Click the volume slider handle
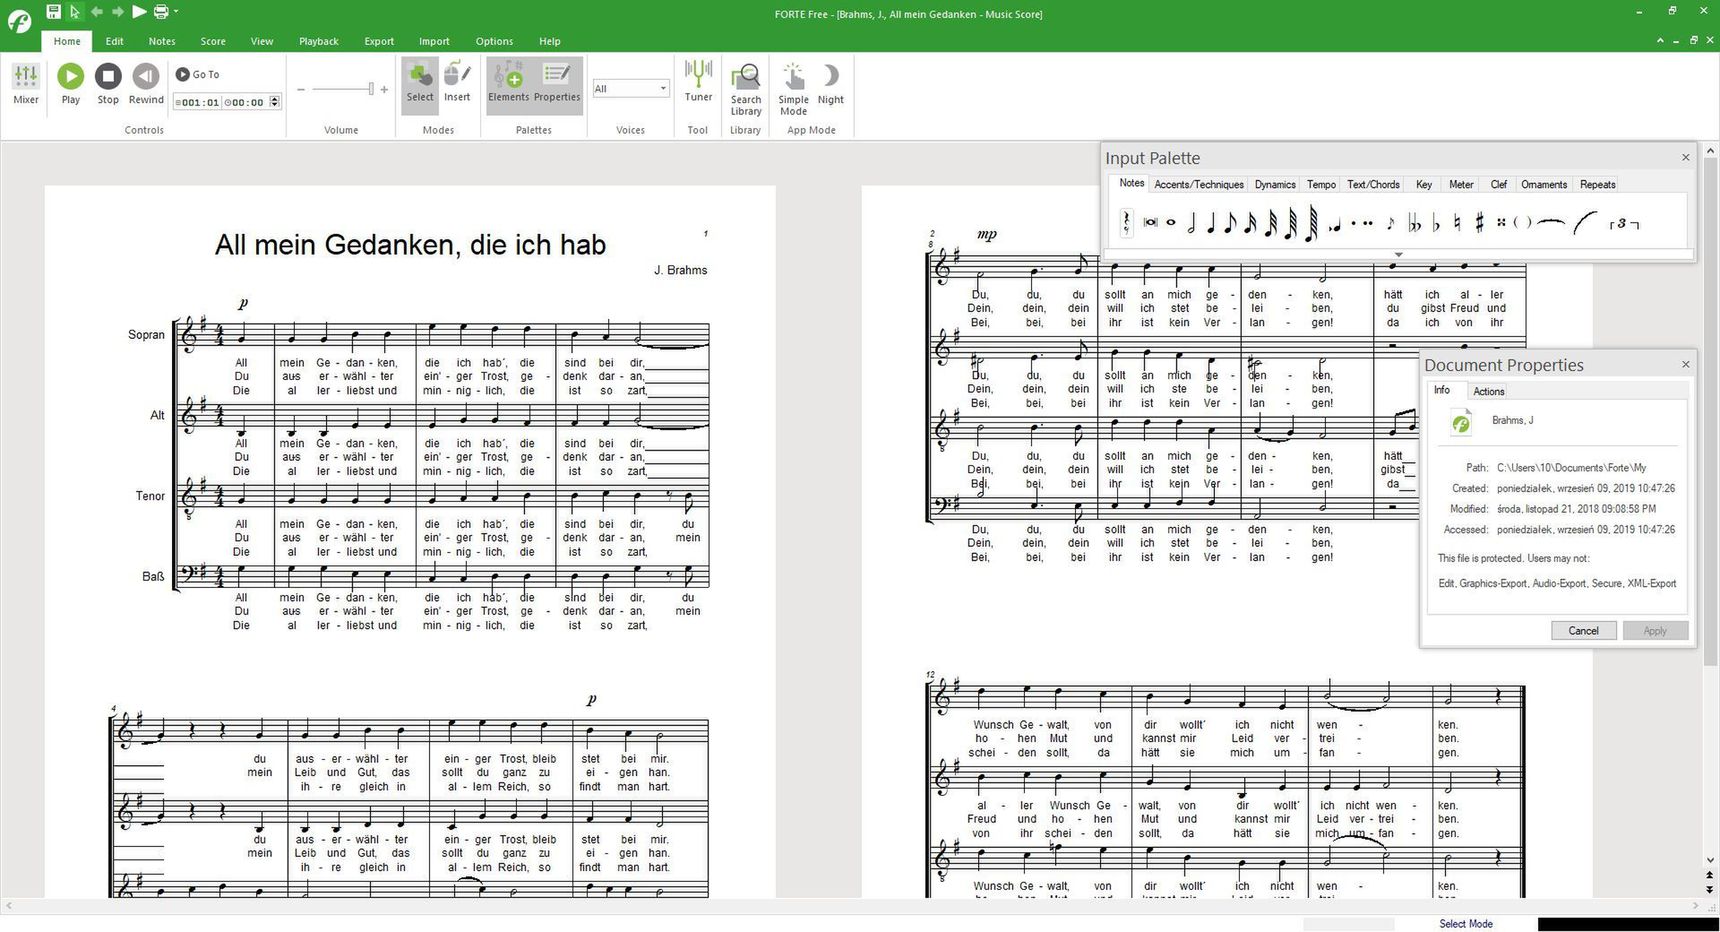Screen dimensions: 1720x932 tap(371, 90)
